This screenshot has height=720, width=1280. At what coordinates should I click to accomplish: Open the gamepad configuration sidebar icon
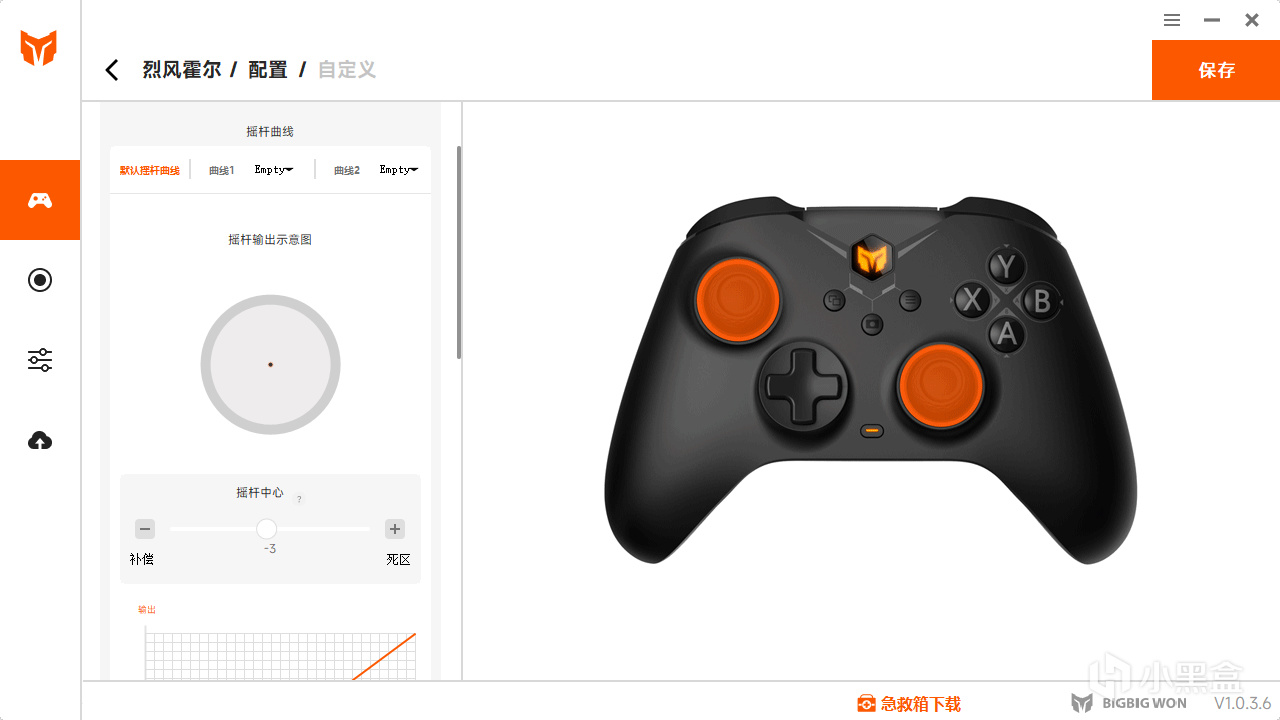click(x=40, y=200)
